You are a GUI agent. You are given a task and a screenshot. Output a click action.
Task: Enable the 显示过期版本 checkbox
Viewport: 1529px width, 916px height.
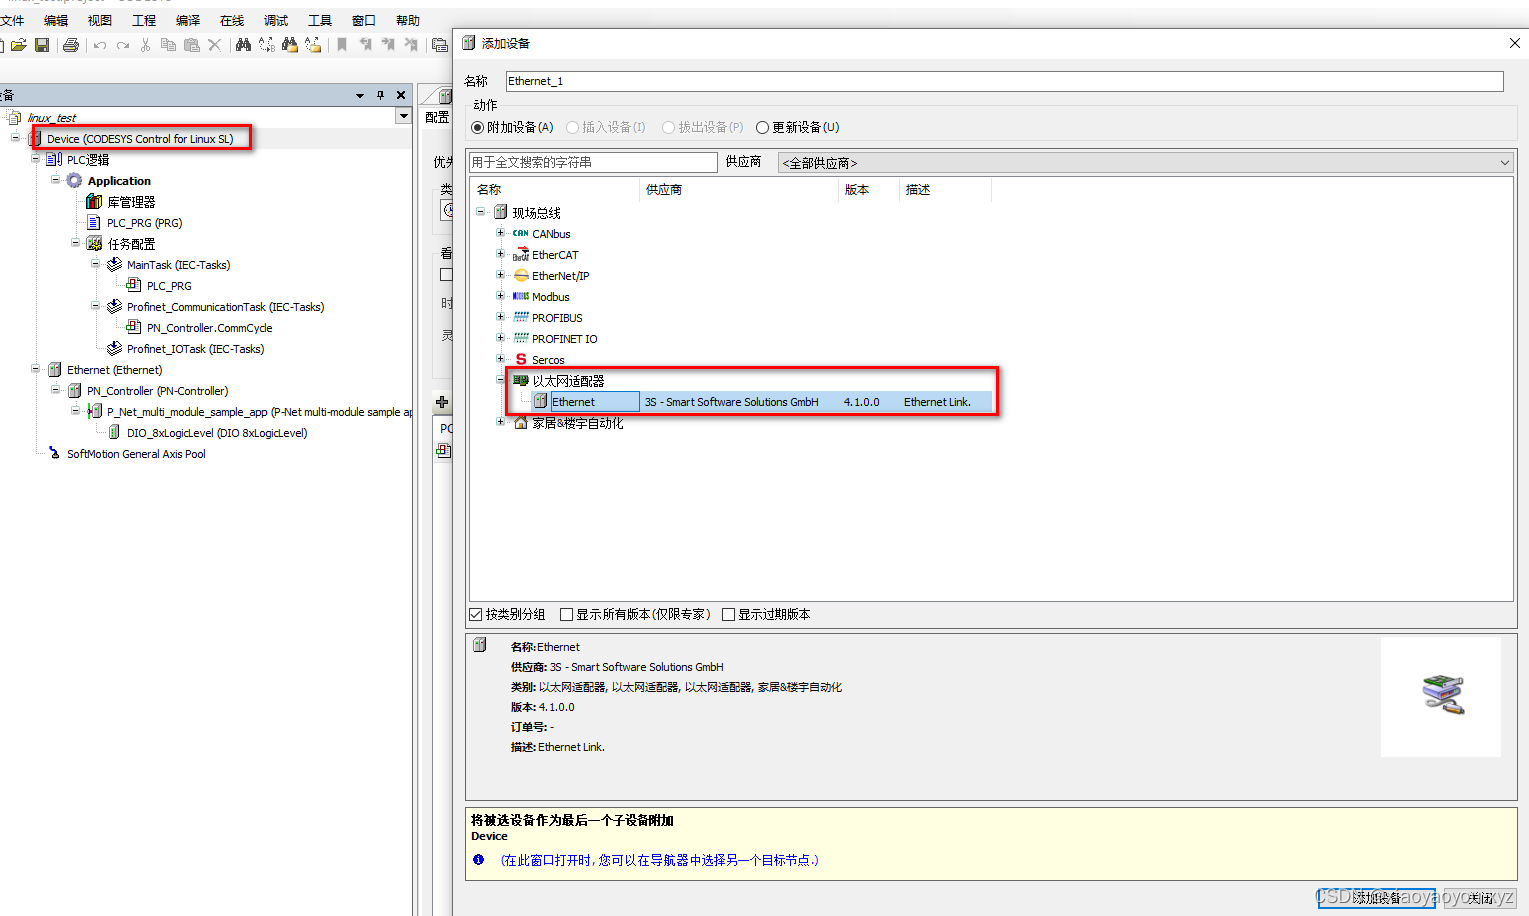[728, 615]
